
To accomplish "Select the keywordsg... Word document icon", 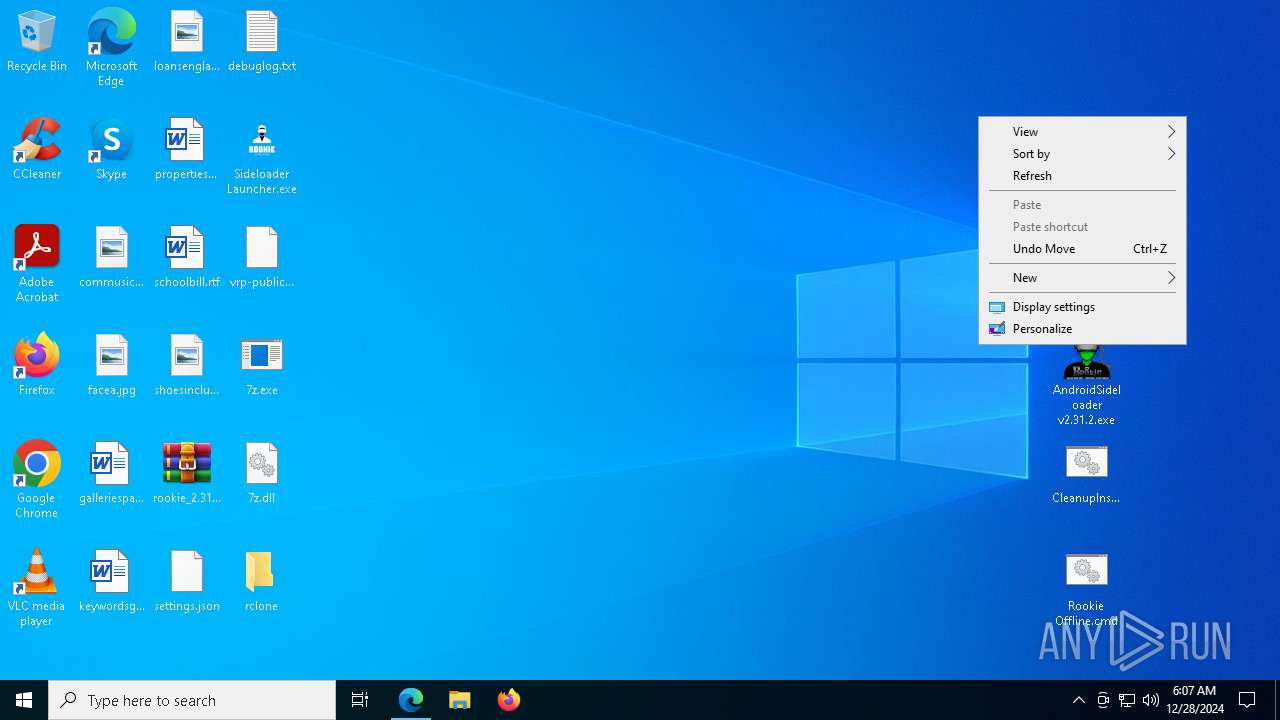I will [x=111, y=582].
